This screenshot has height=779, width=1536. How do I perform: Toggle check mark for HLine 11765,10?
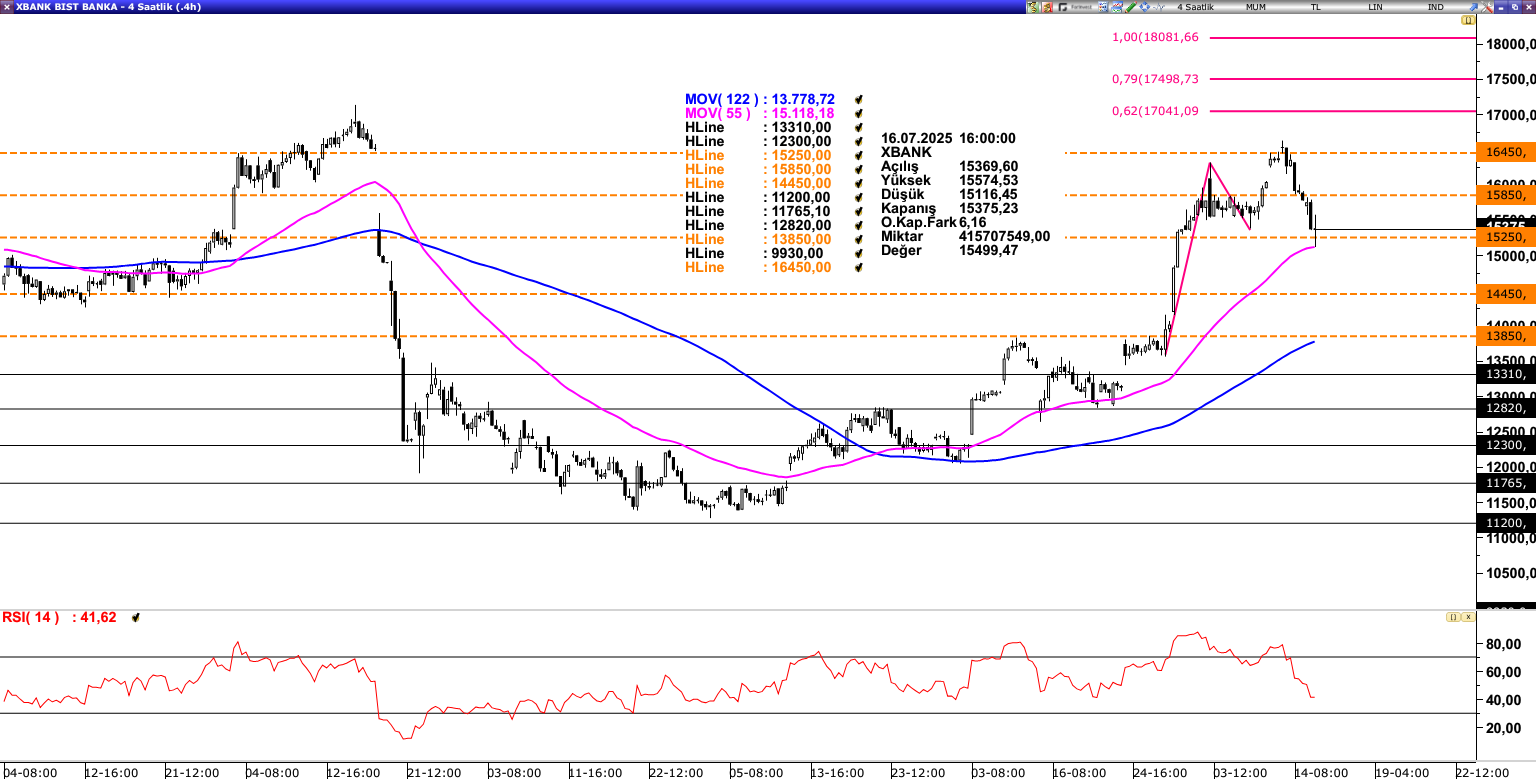tap(858, 211)
